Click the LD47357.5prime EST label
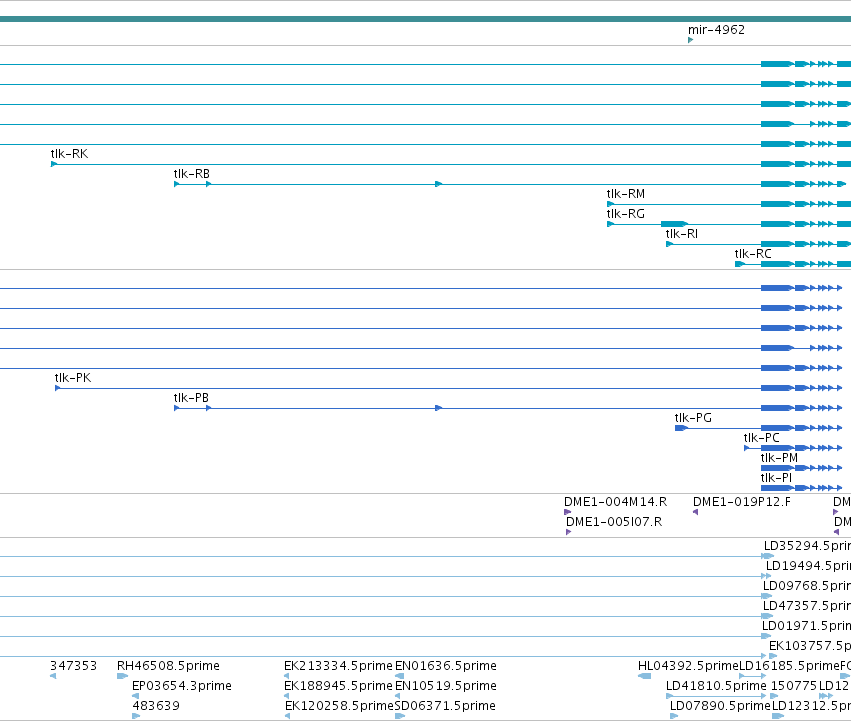The image size is (851, 721). tap(806, 606)
